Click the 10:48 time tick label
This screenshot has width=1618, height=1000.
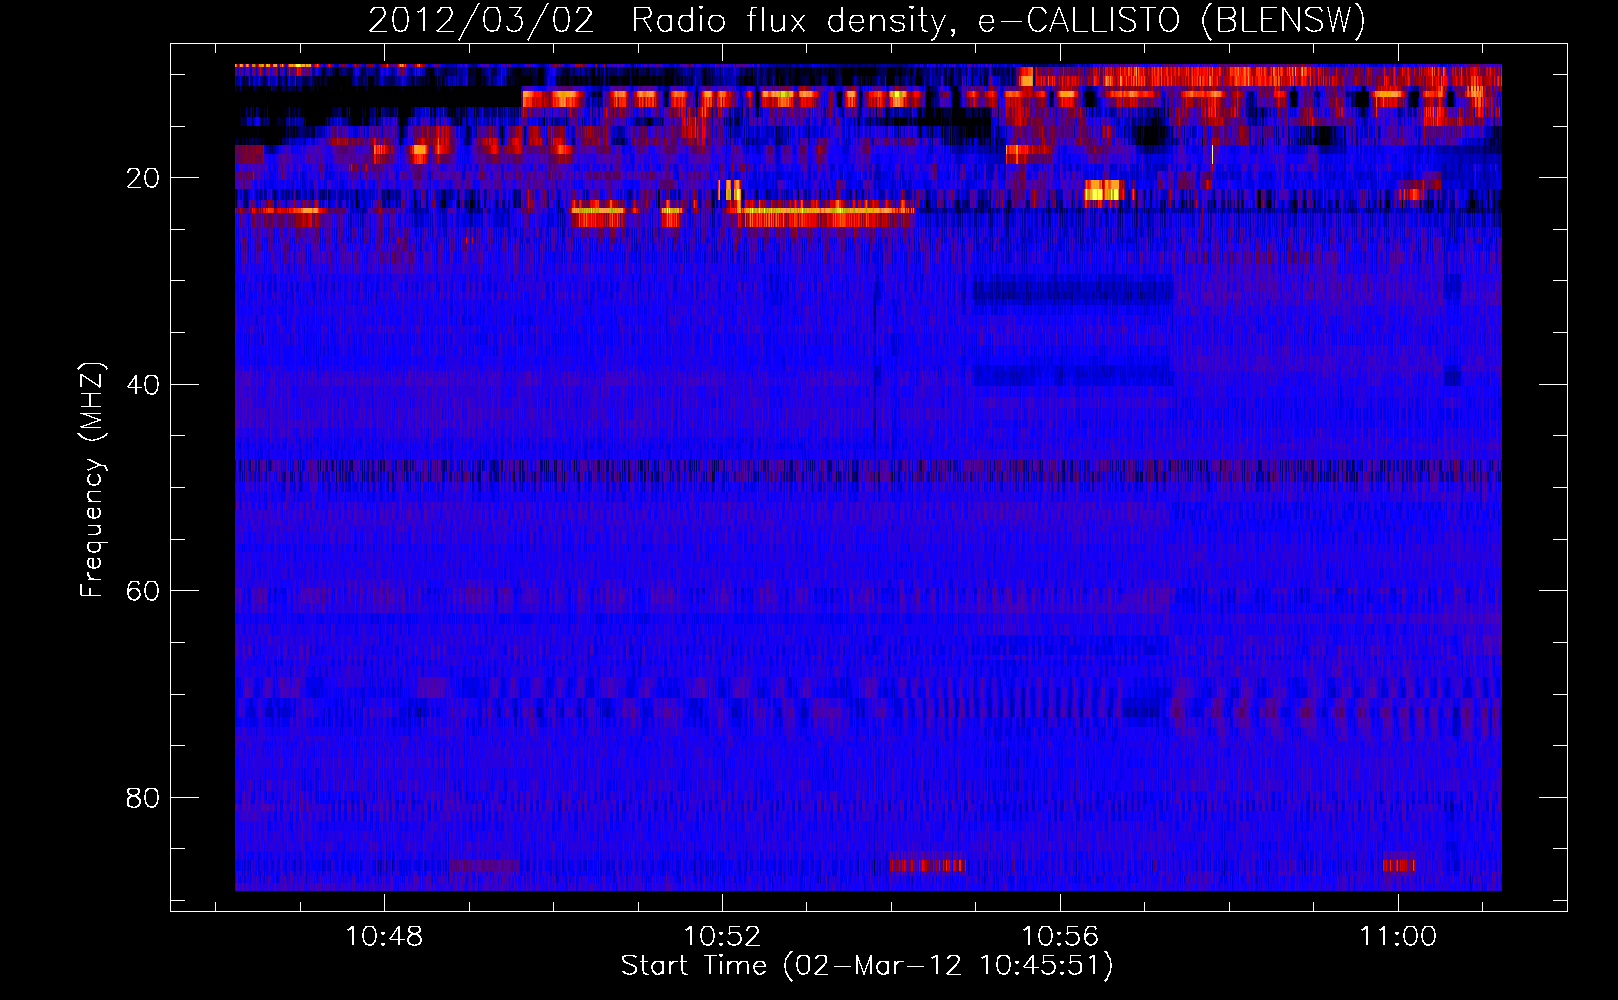click(384, 937)
